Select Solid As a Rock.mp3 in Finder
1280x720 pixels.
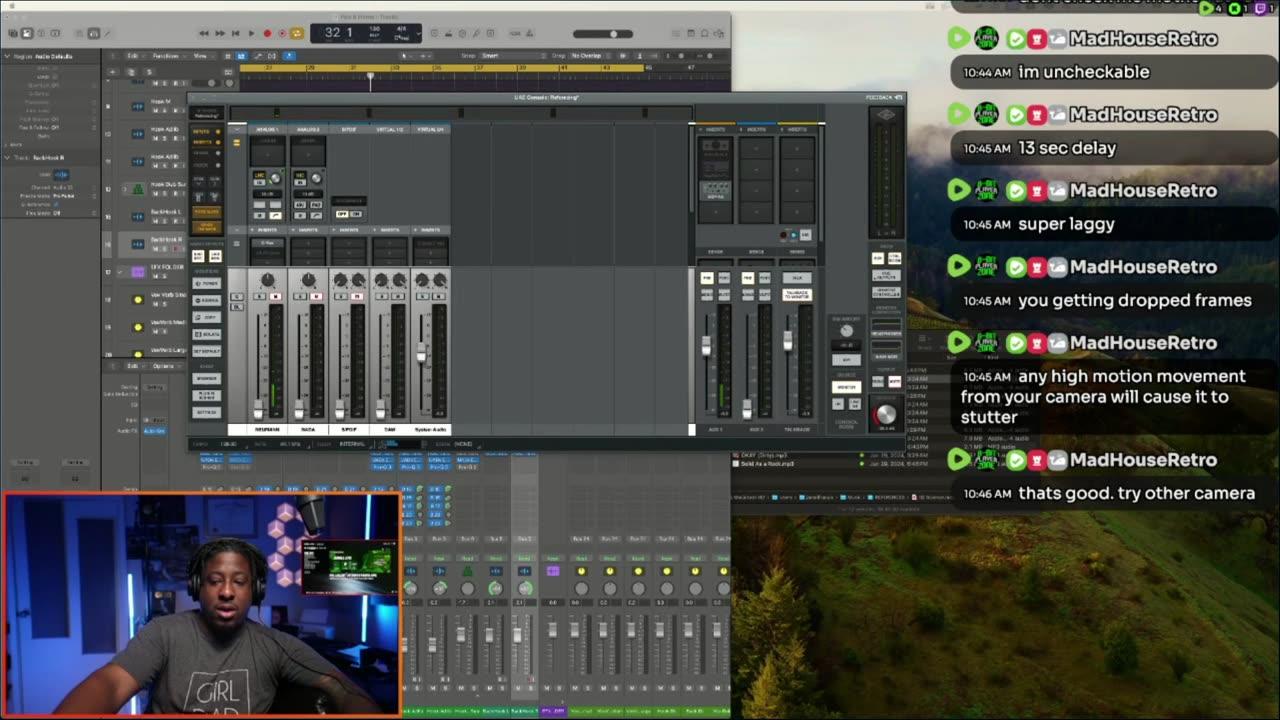[768, 464]
